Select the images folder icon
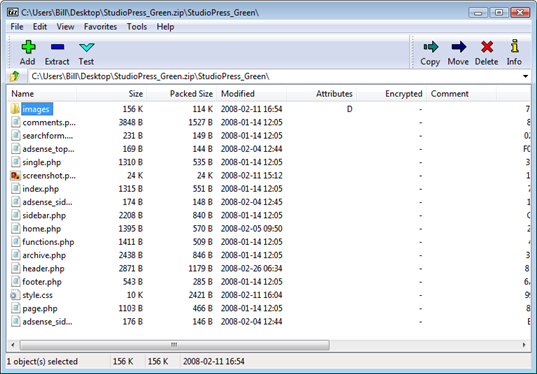Screen dimensions: 537x374 tap(15, 109)
